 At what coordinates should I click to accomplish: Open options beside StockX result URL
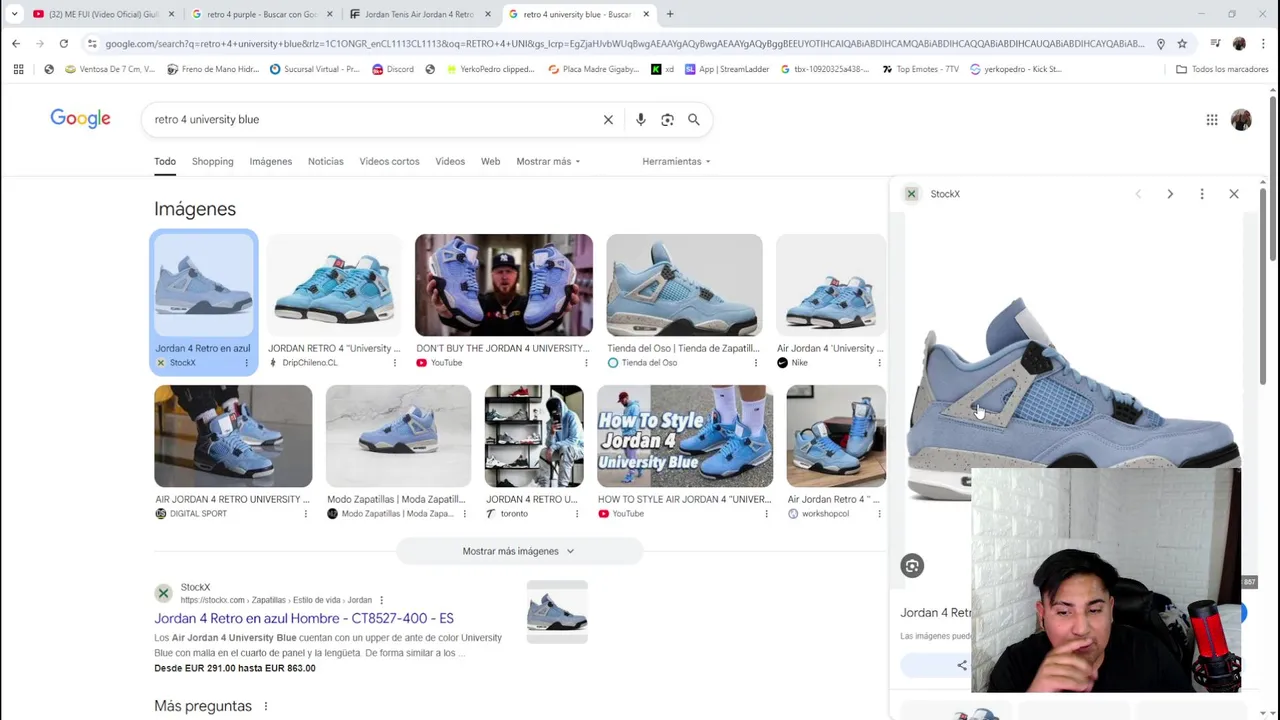pos(381,600)
